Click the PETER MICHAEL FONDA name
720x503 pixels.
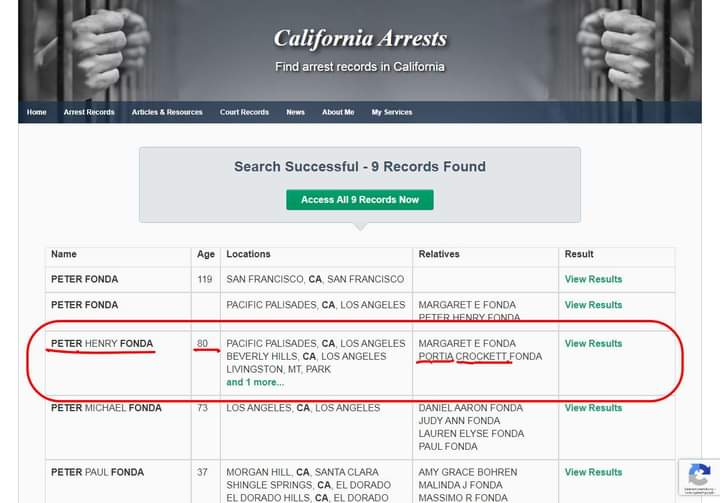click(x=107, y=408)
